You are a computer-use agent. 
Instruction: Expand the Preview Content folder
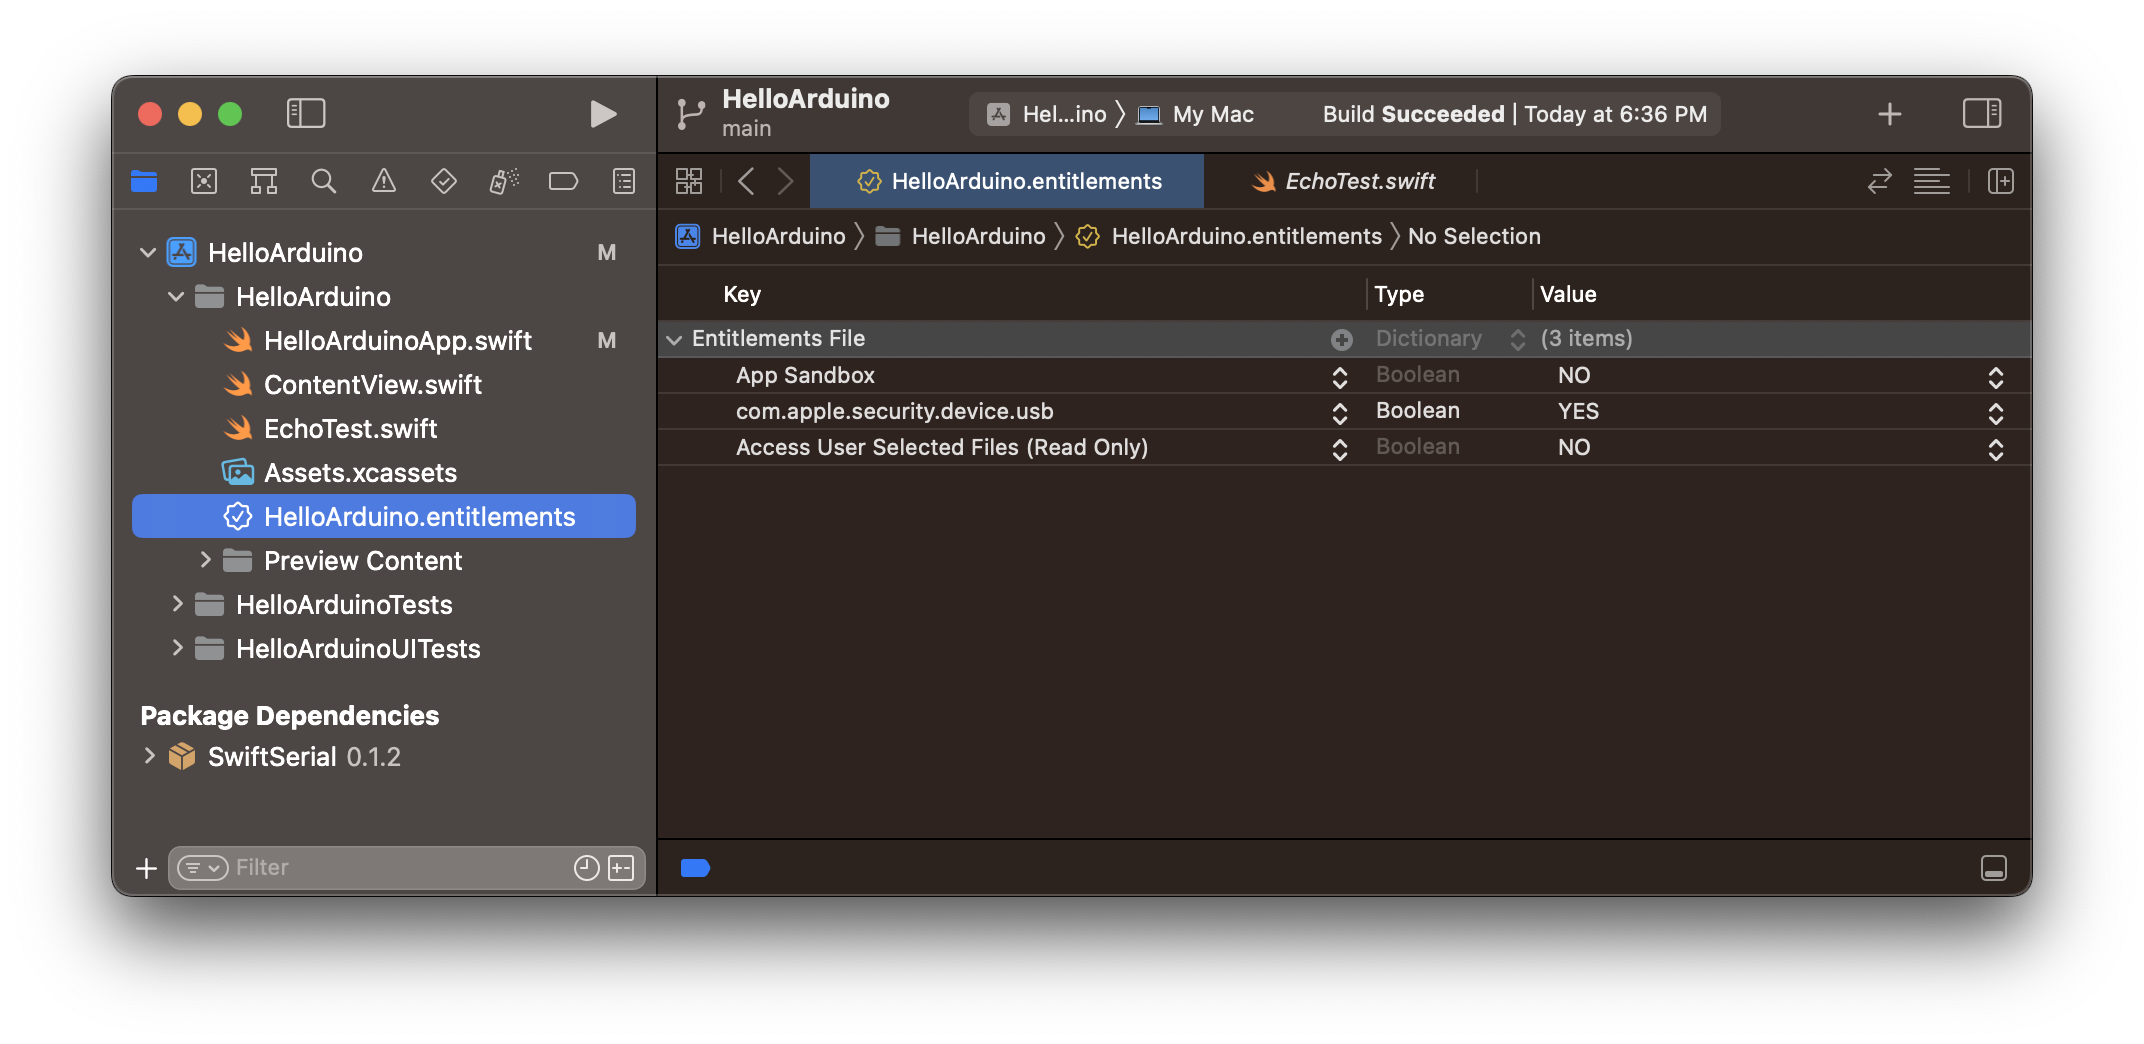[205, 560]
